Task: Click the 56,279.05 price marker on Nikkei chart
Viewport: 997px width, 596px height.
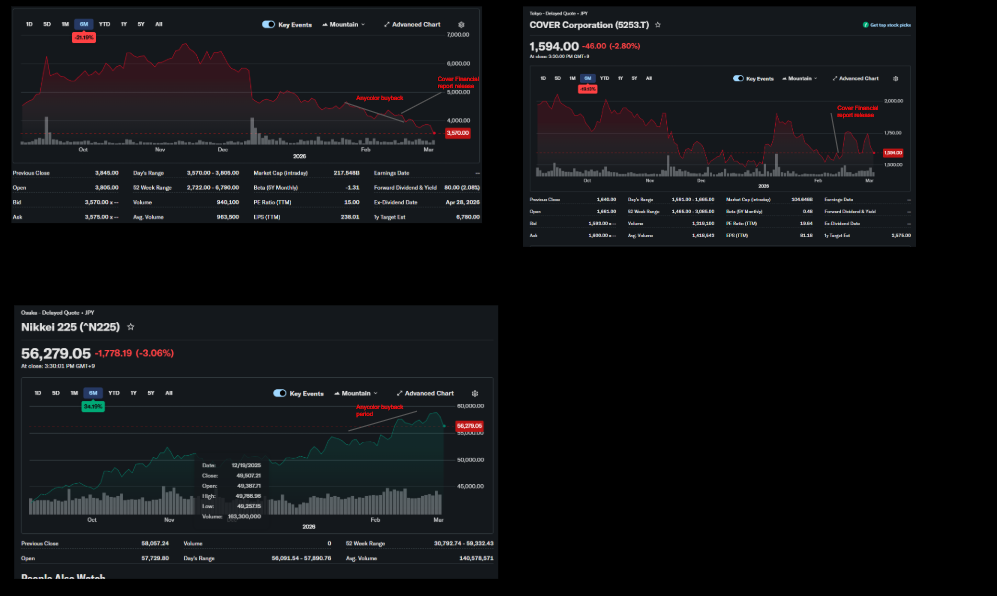Action: (x=470, y=426)
